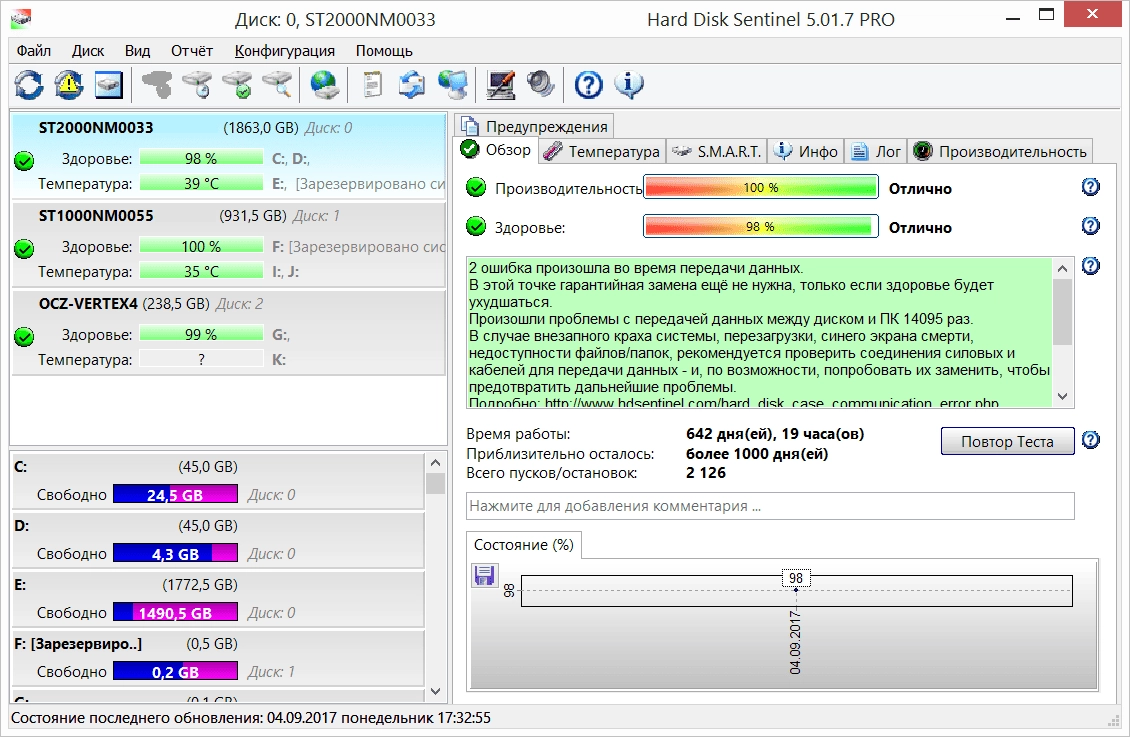
Task: Click the speaker sound toolbar icon
Action: [x=540, y=85]
